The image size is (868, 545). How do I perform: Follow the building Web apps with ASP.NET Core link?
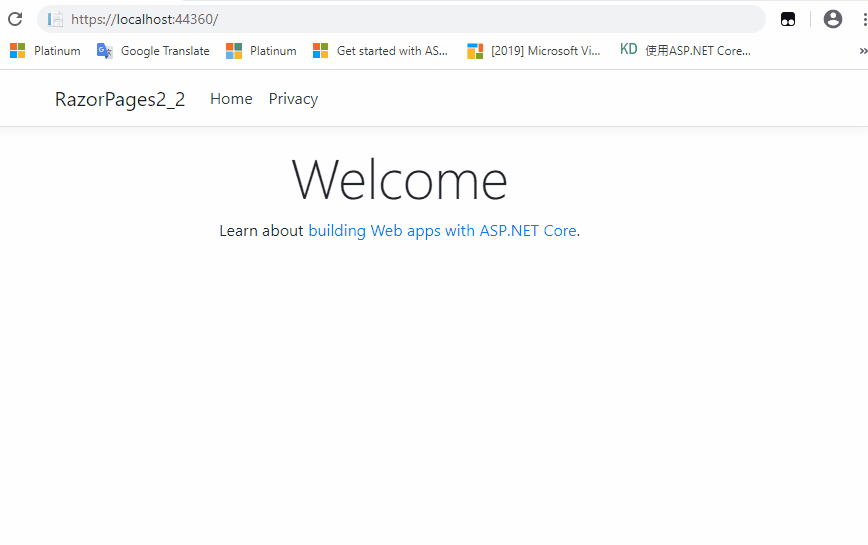(x=443, y=231)
